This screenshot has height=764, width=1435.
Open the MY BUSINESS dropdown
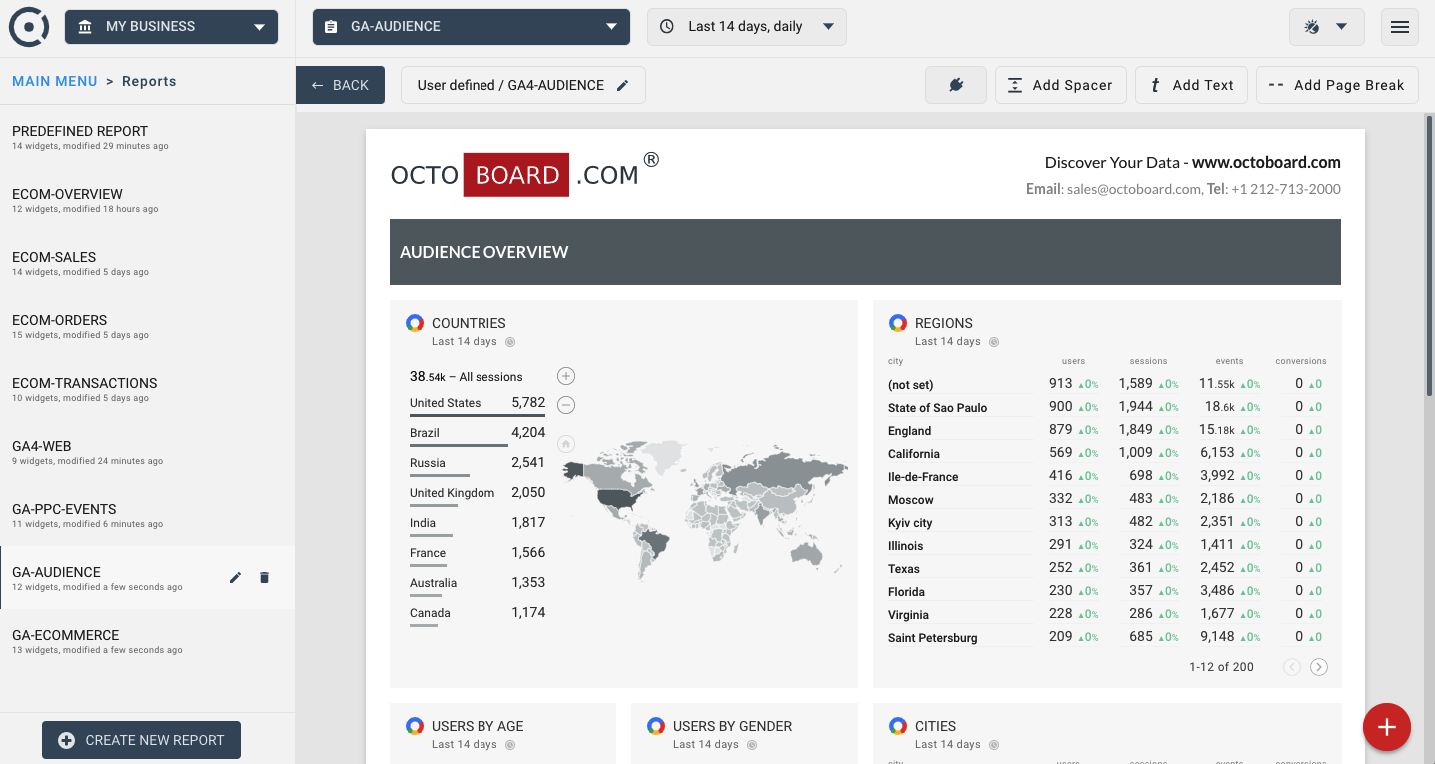point(171,27)
